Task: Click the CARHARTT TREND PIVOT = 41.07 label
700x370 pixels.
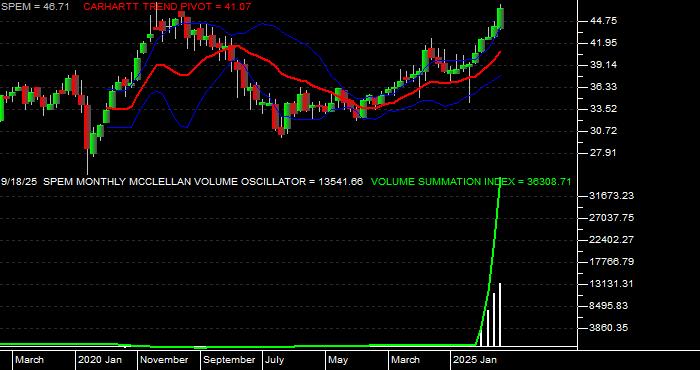Action: 167,7
